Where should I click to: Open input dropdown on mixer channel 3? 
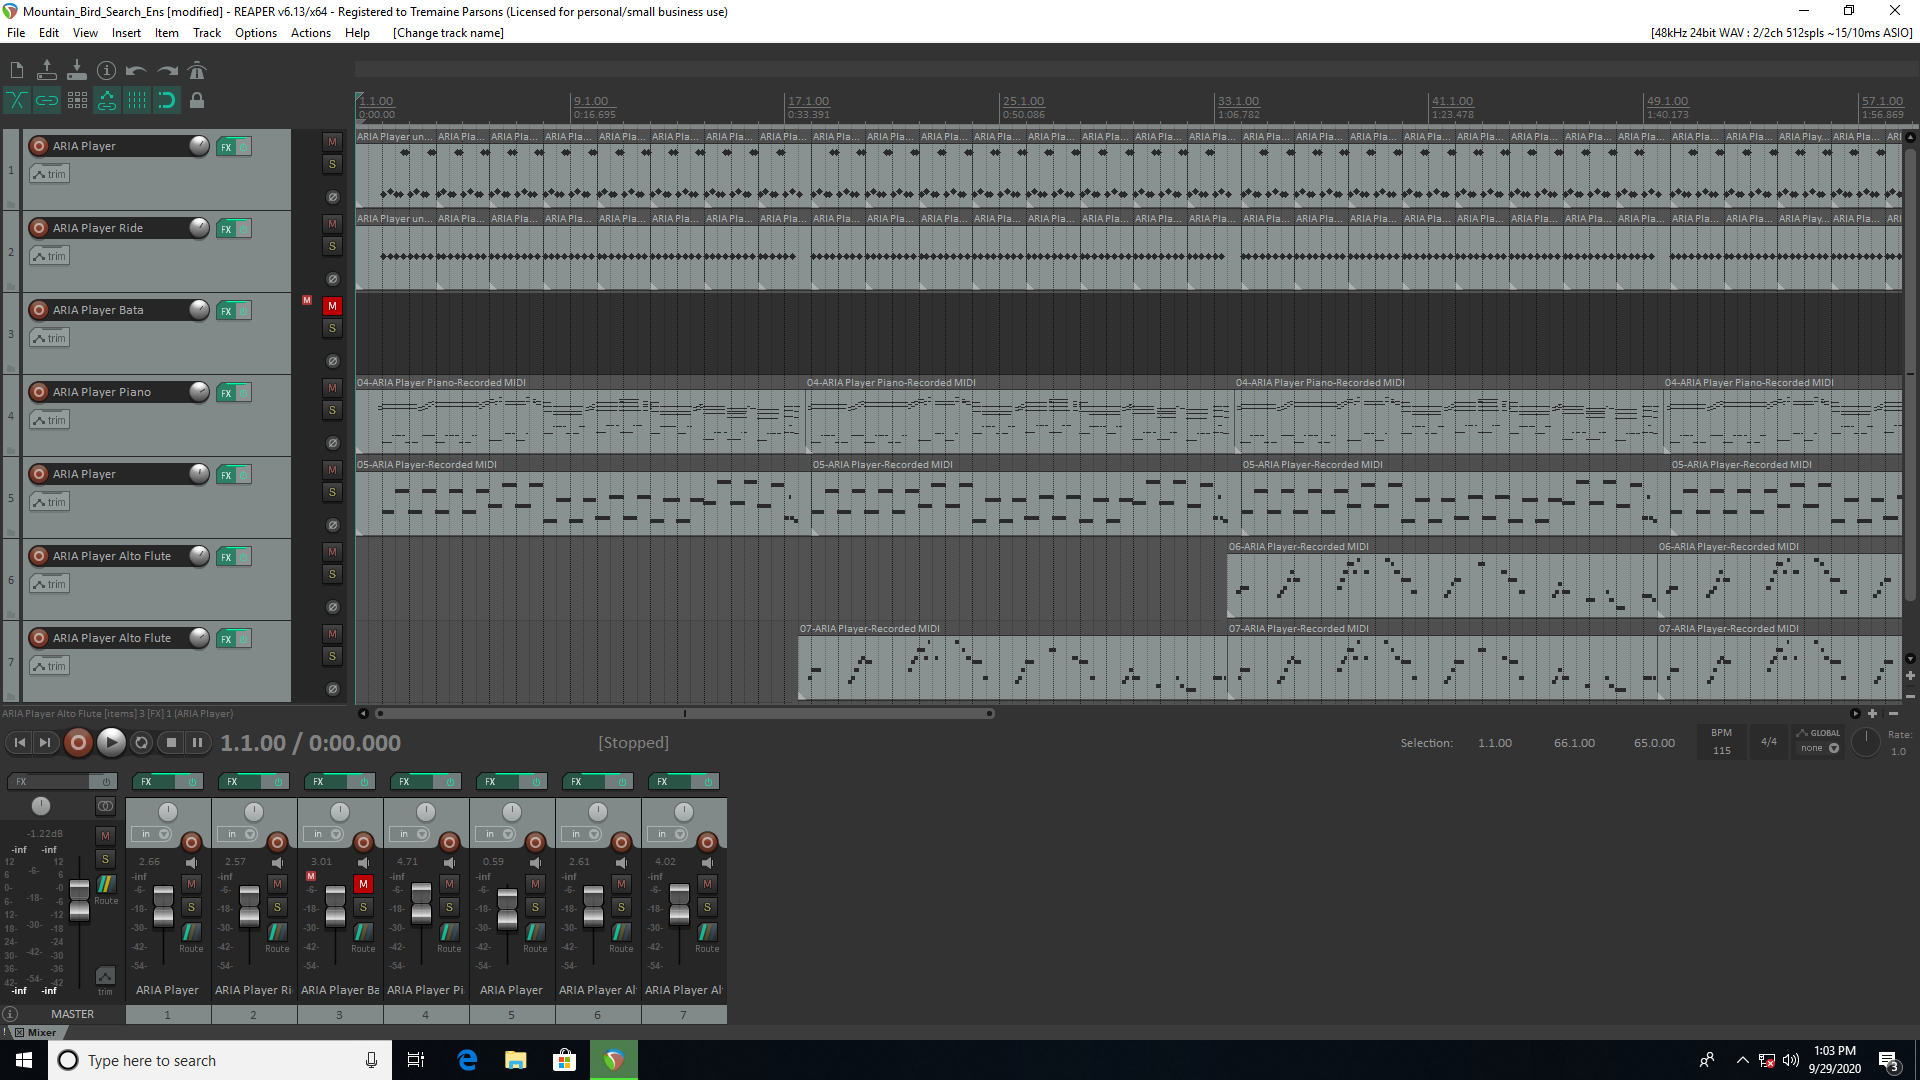pyautogui.click(x=326, y=834)
